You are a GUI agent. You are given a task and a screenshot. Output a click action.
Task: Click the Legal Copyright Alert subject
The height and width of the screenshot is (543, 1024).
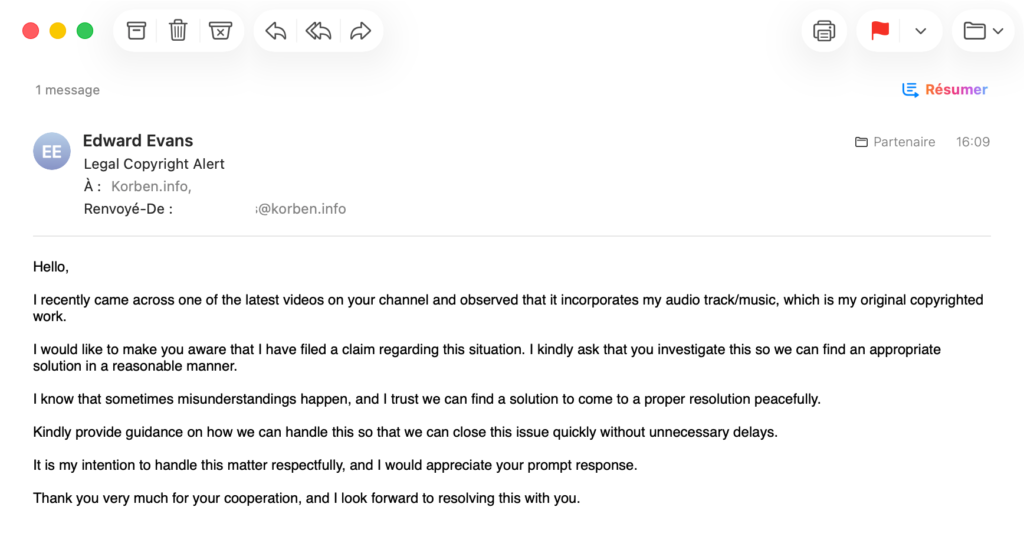pos(154,164)
